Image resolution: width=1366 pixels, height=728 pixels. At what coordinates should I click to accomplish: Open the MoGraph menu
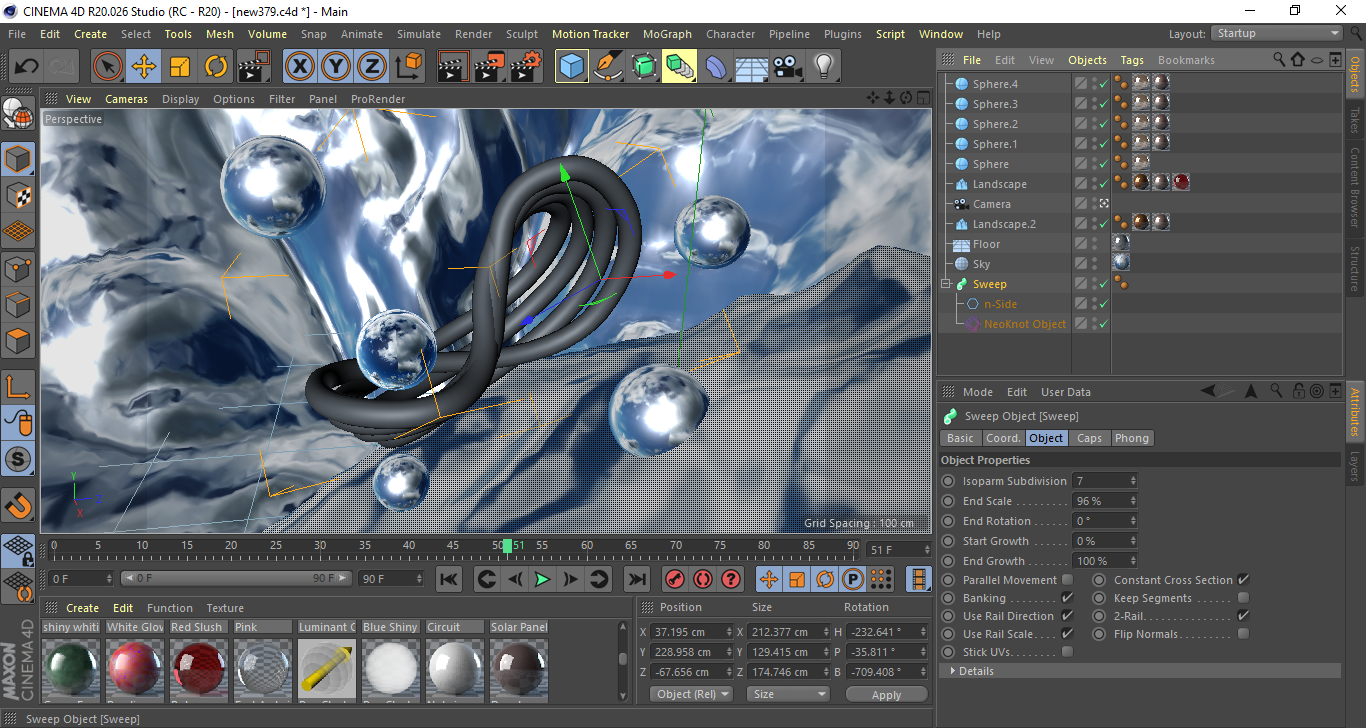point(667,34)
